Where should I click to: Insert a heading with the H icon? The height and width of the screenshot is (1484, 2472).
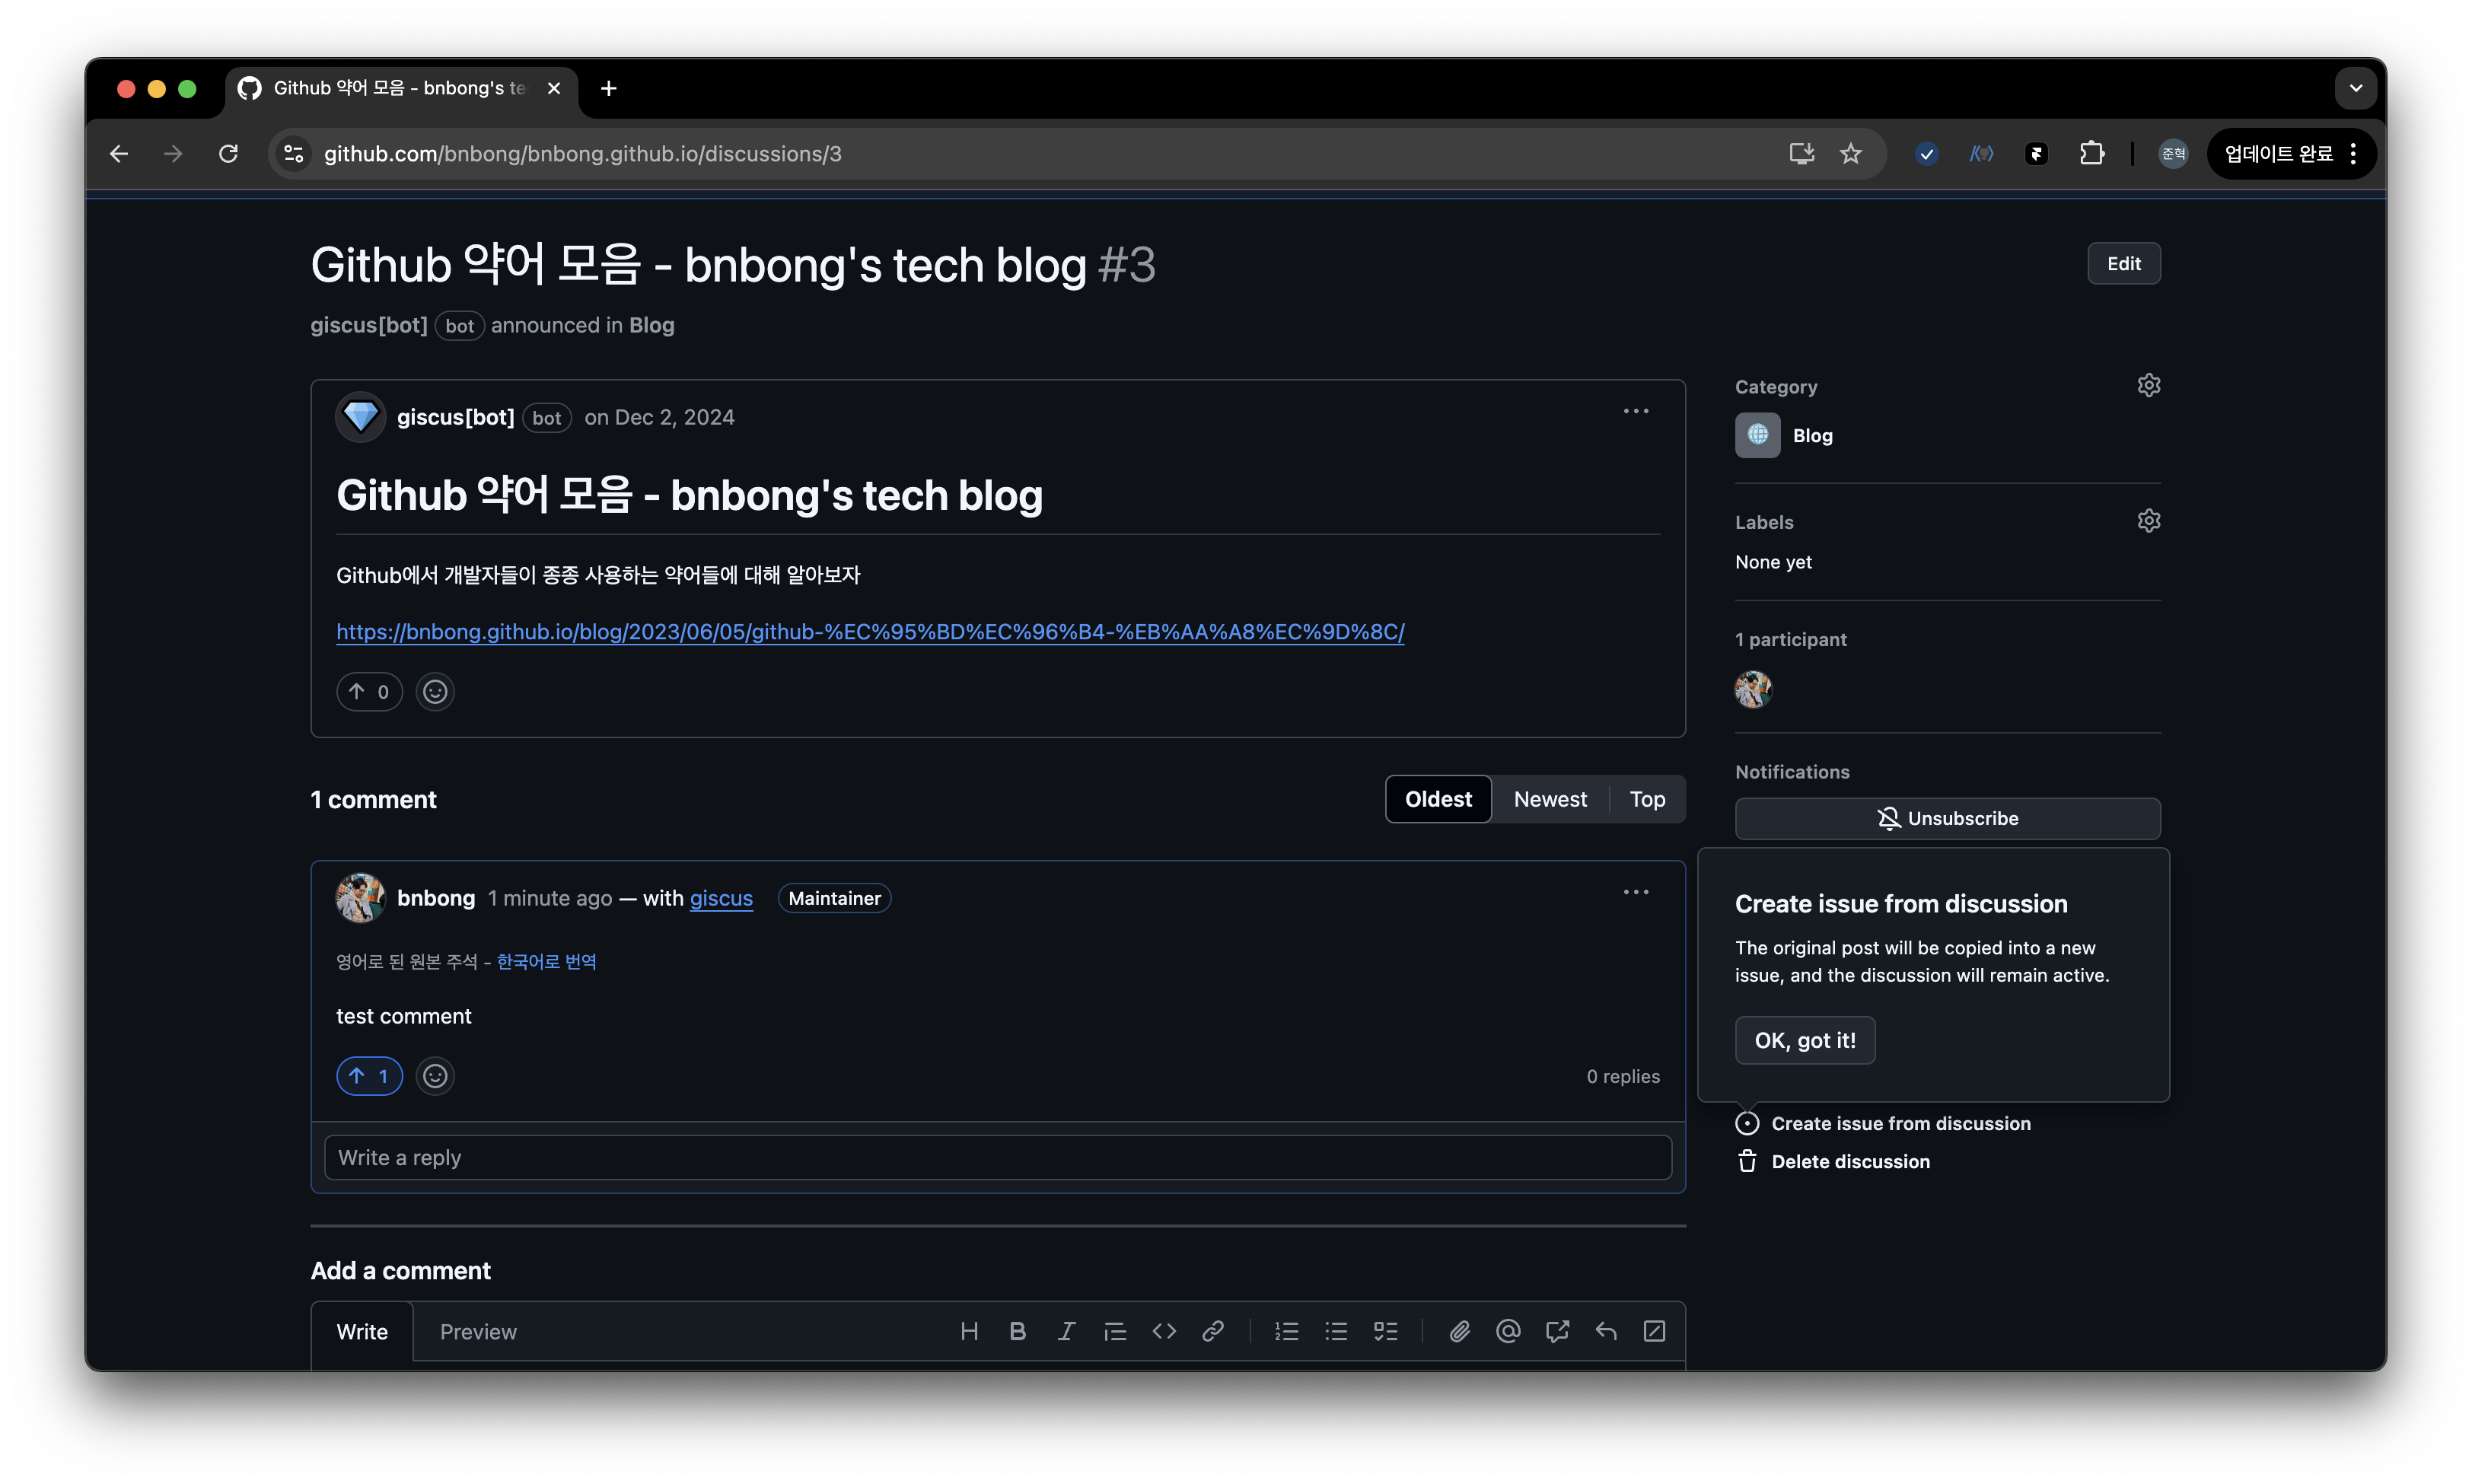(x=968, y=1331)
